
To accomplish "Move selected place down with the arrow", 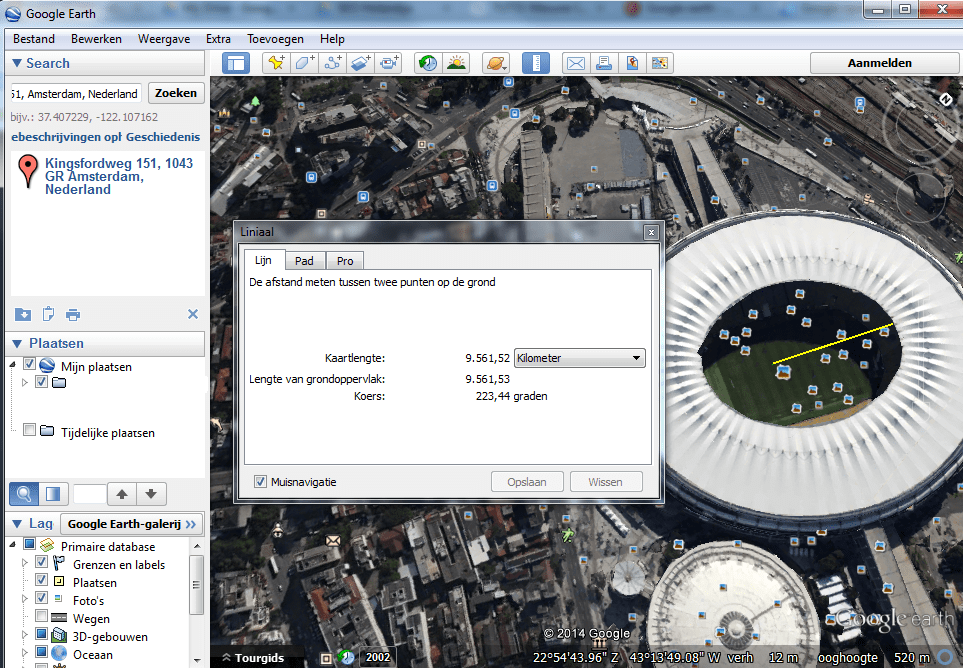I will (151, 494).
